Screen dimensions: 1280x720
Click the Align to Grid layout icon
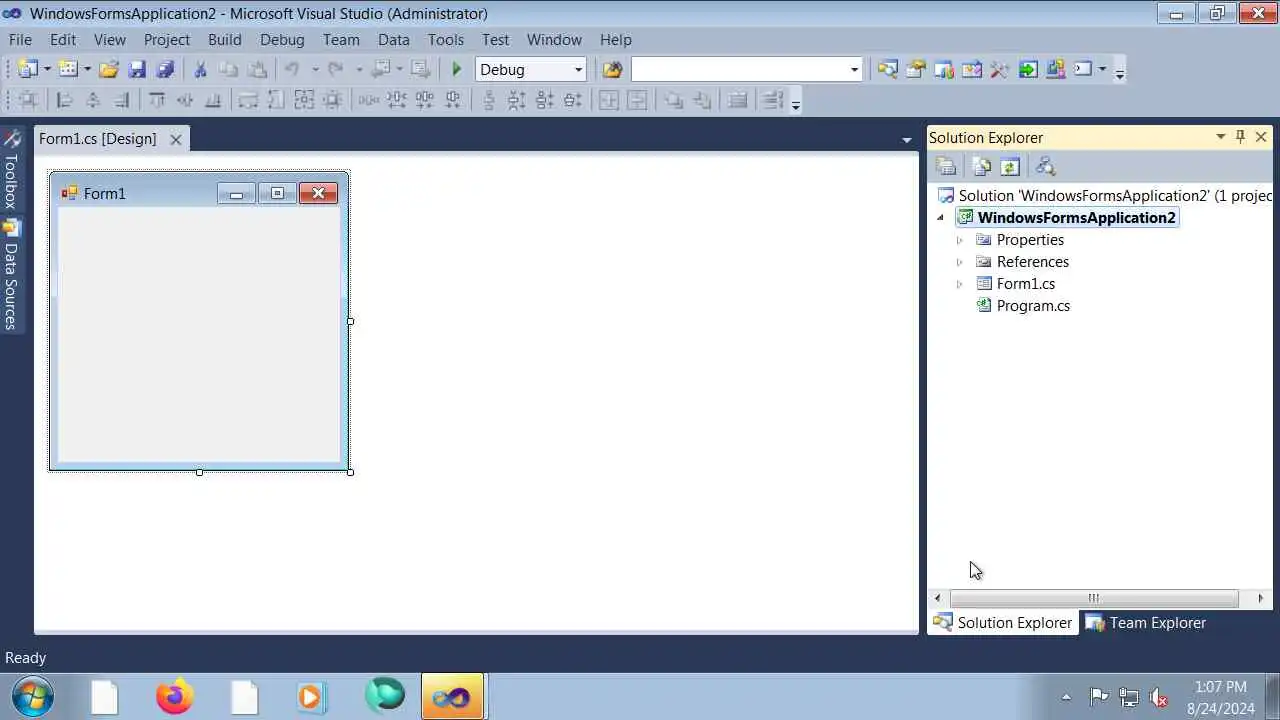click(28, 100)
